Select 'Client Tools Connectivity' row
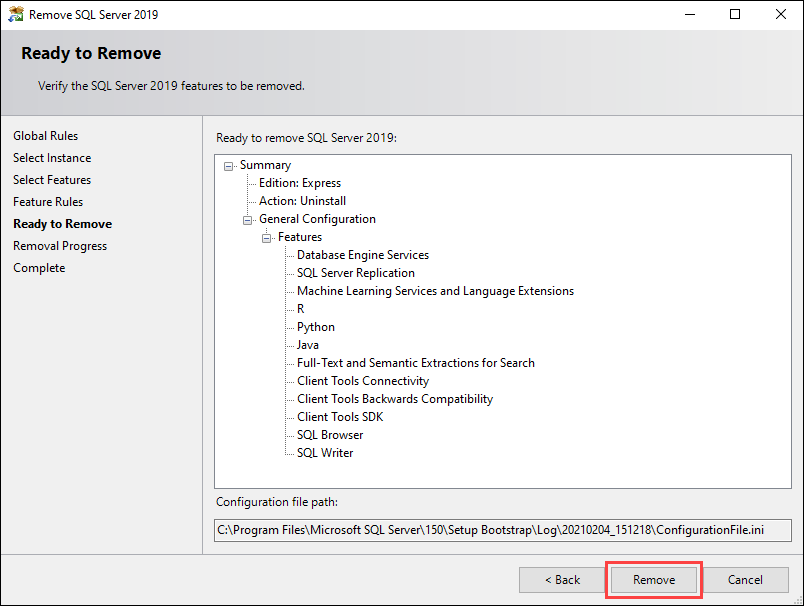804x606 pixels. coord(363,381)
